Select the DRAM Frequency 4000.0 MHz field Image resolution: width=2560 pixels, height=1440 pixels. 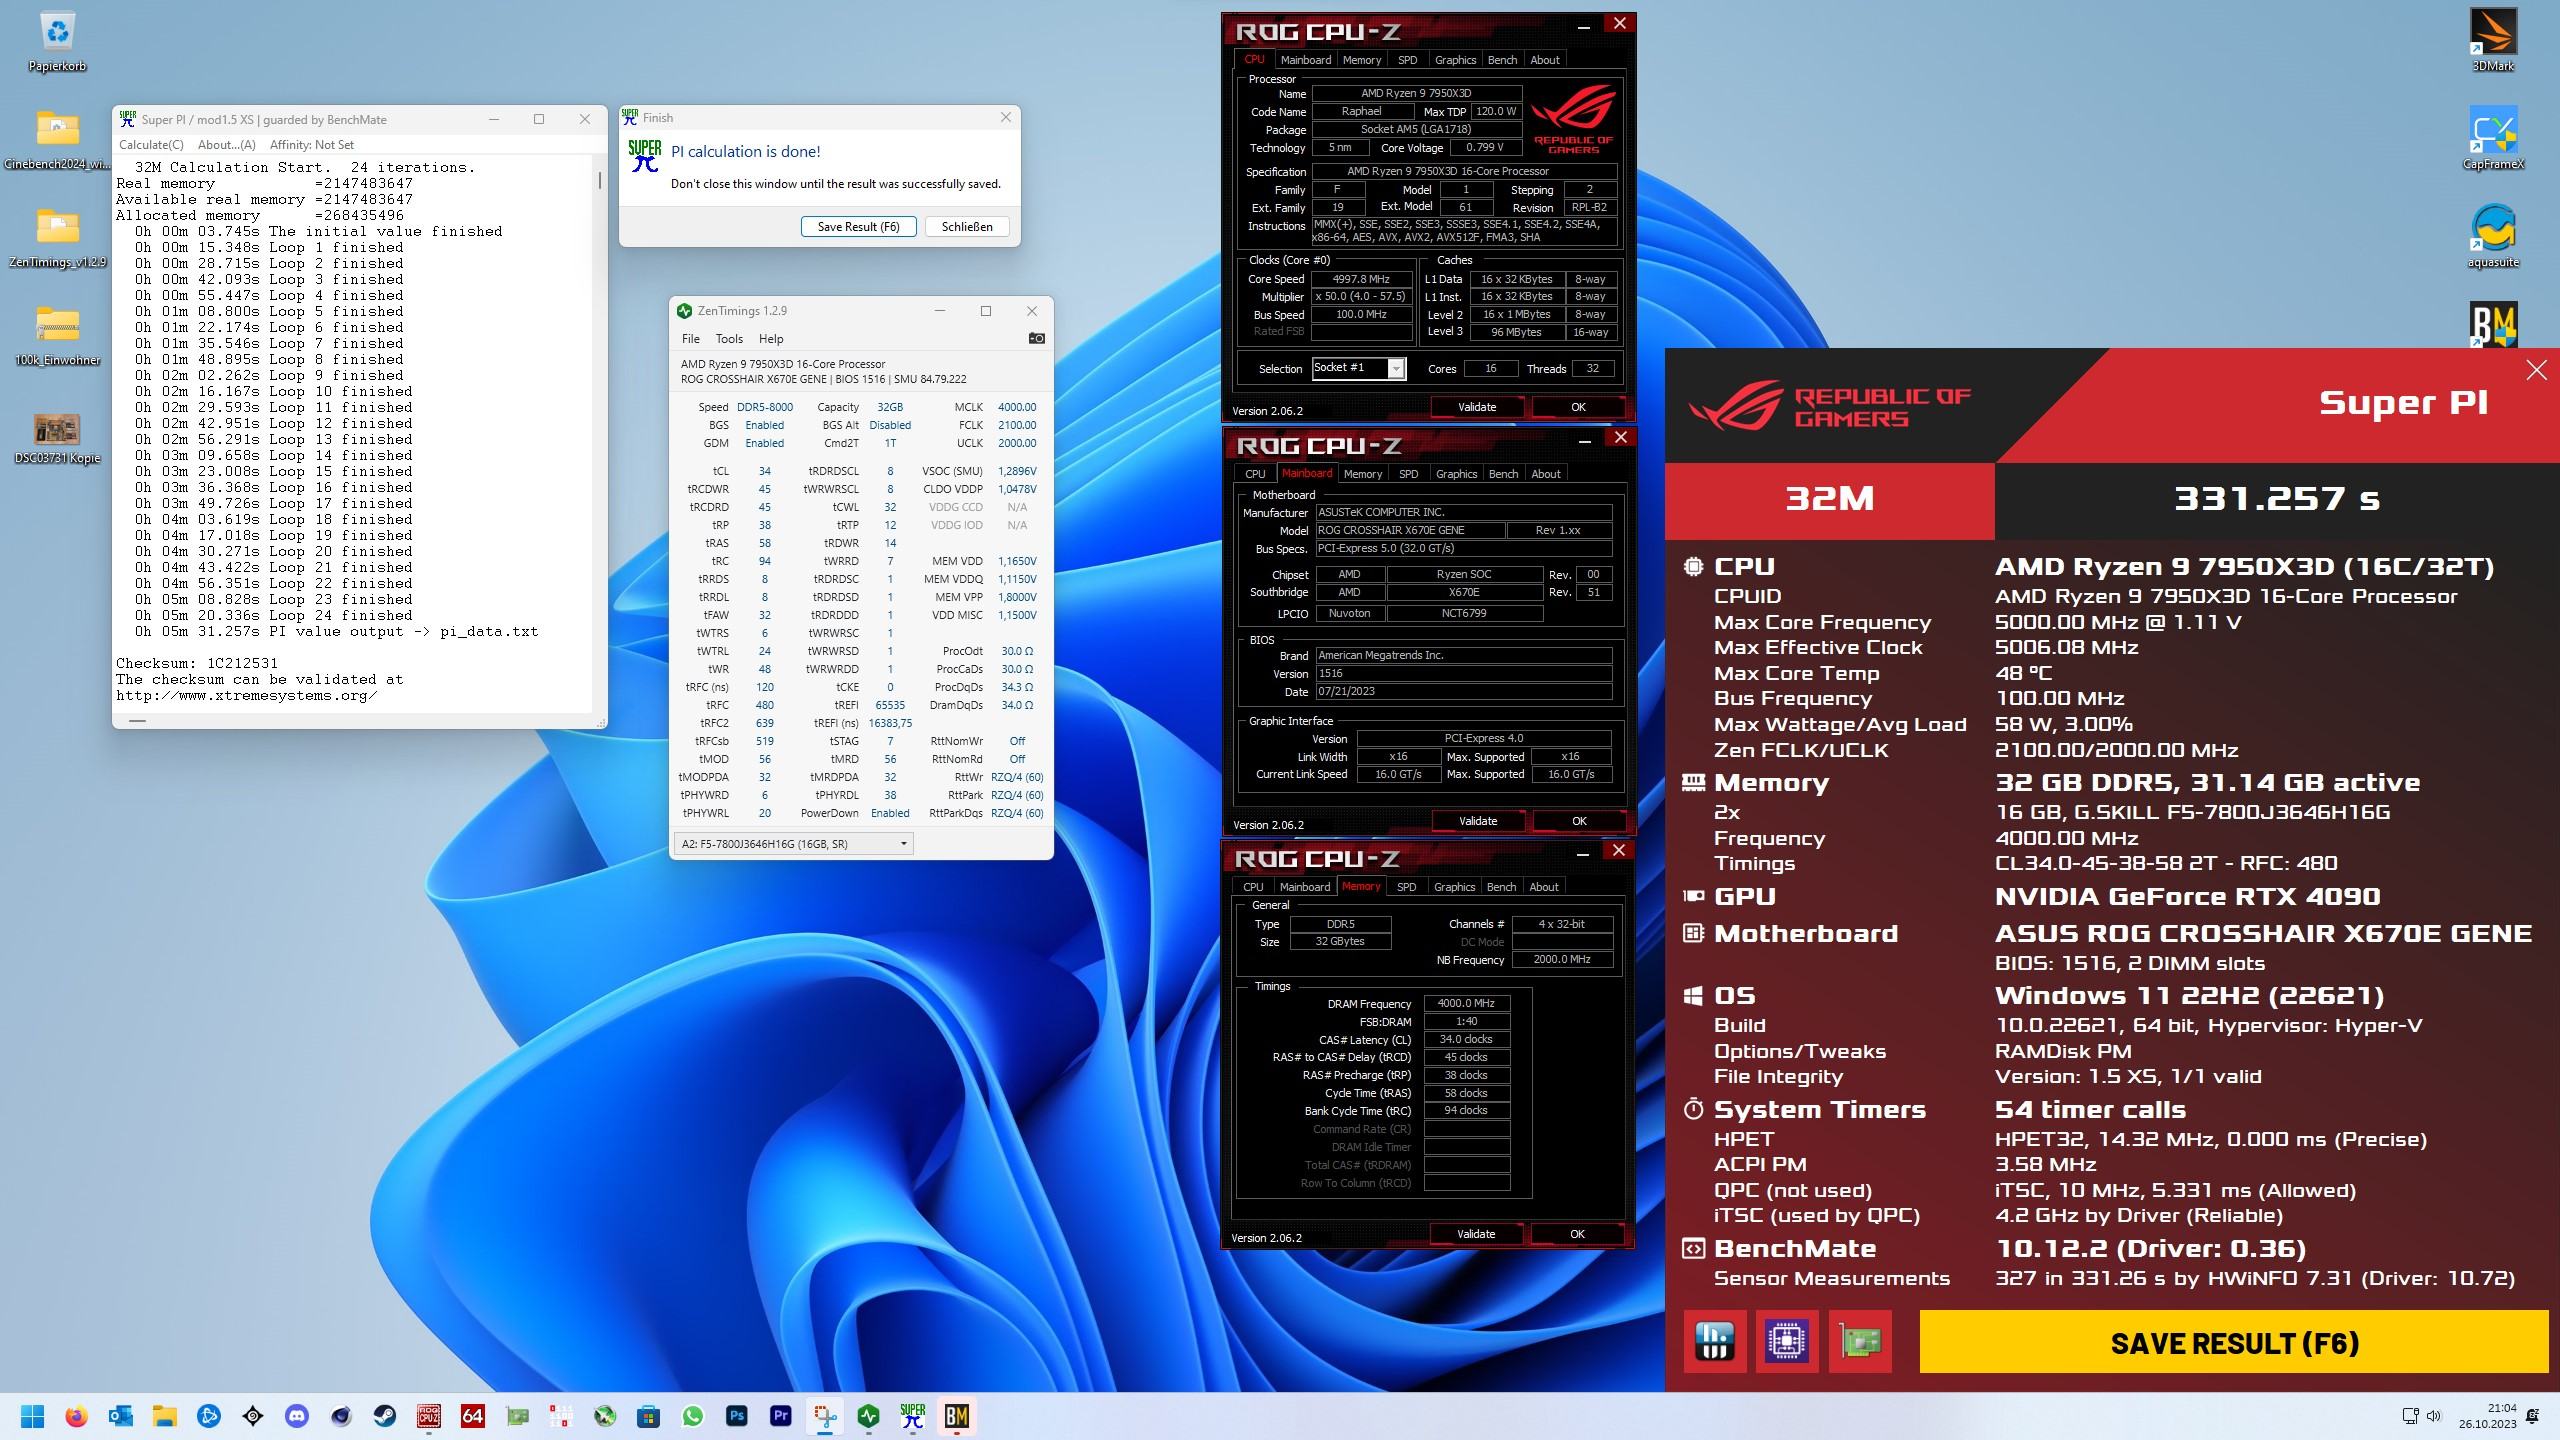pos(1466,1003)
